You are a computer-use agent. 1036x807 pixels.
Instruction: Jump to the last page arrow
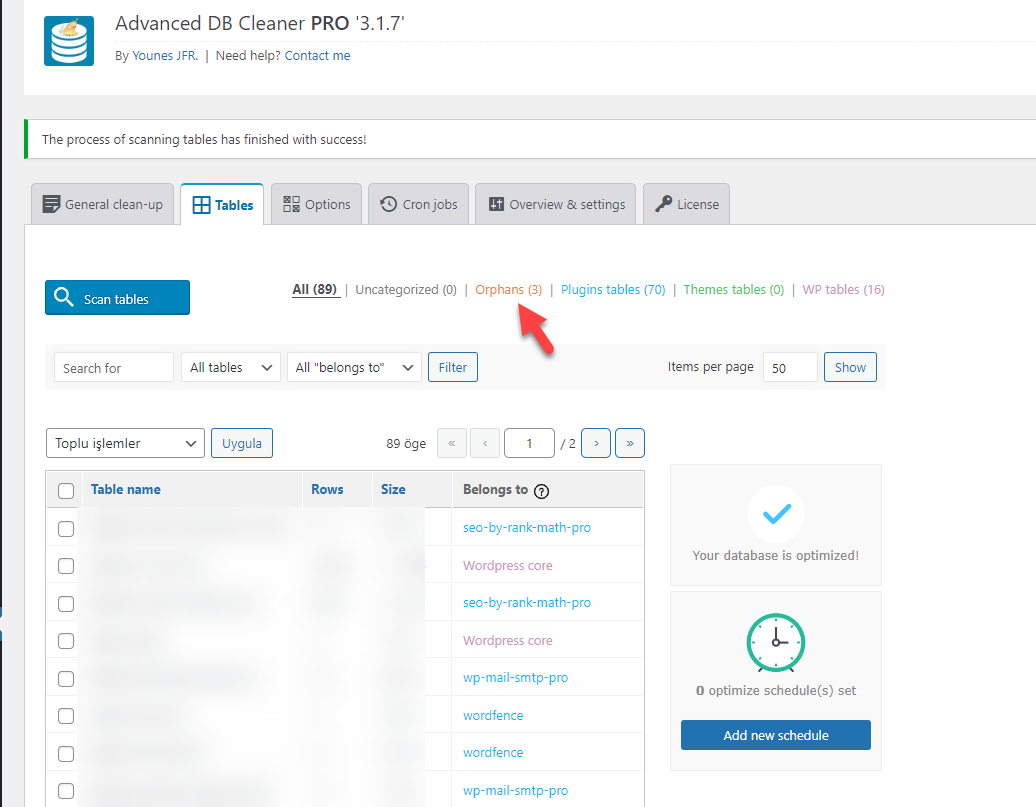click(630, 443)
